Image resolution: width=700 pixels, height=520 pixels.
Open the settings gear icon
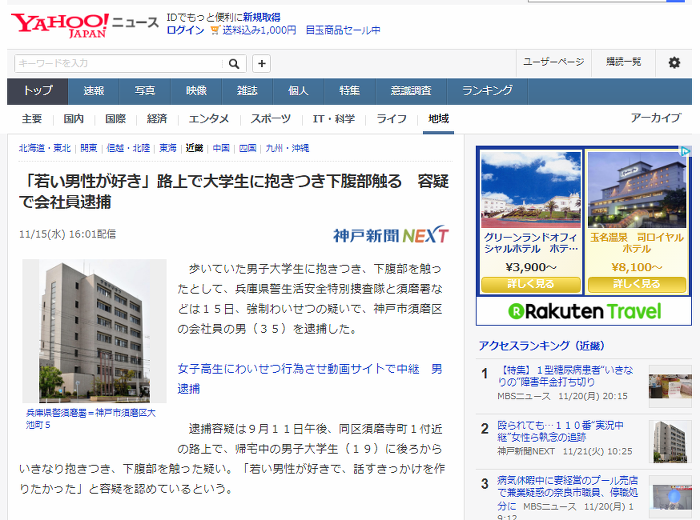coord(674,62)
